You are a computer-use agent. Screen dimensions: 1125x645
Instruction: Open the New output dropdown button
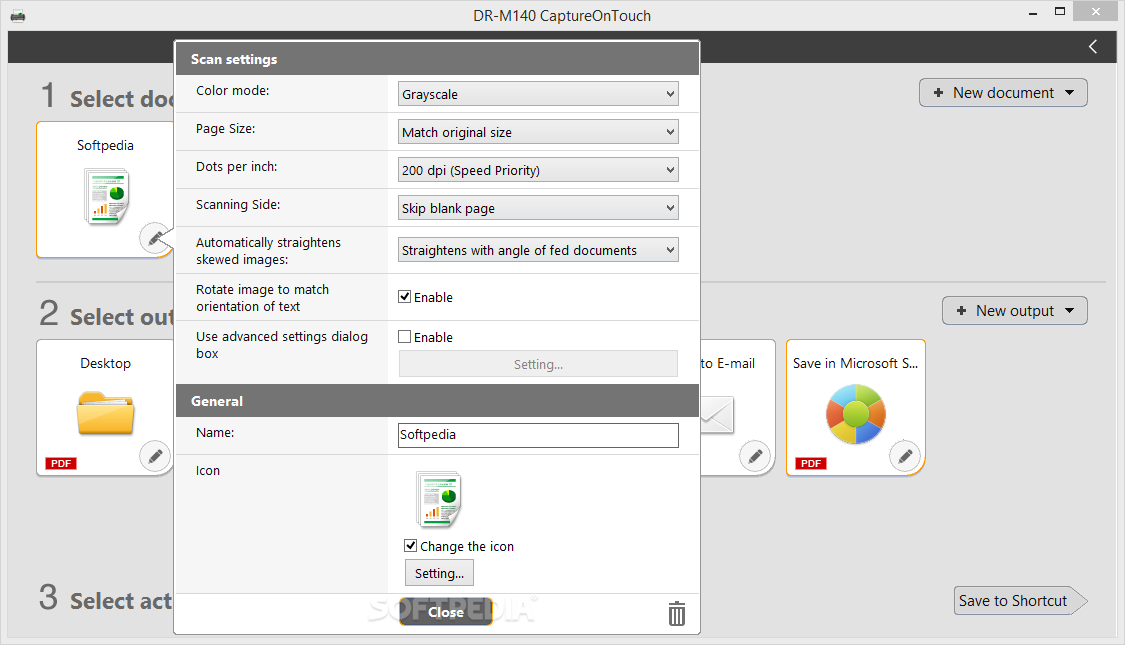click(1015, 311)
